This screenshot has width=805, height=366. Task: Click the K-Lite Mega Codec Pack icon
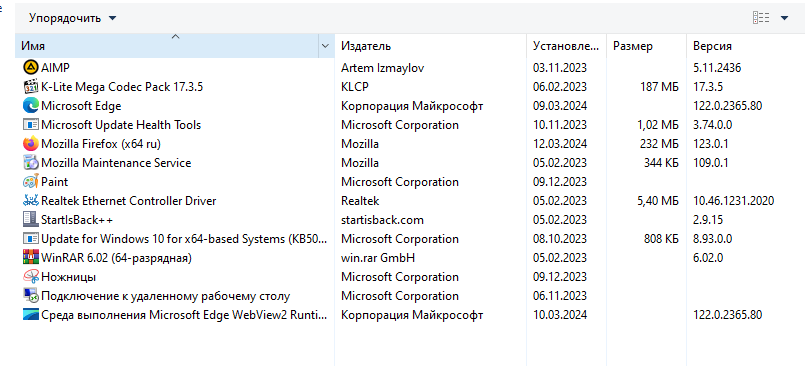click(31, 86)
